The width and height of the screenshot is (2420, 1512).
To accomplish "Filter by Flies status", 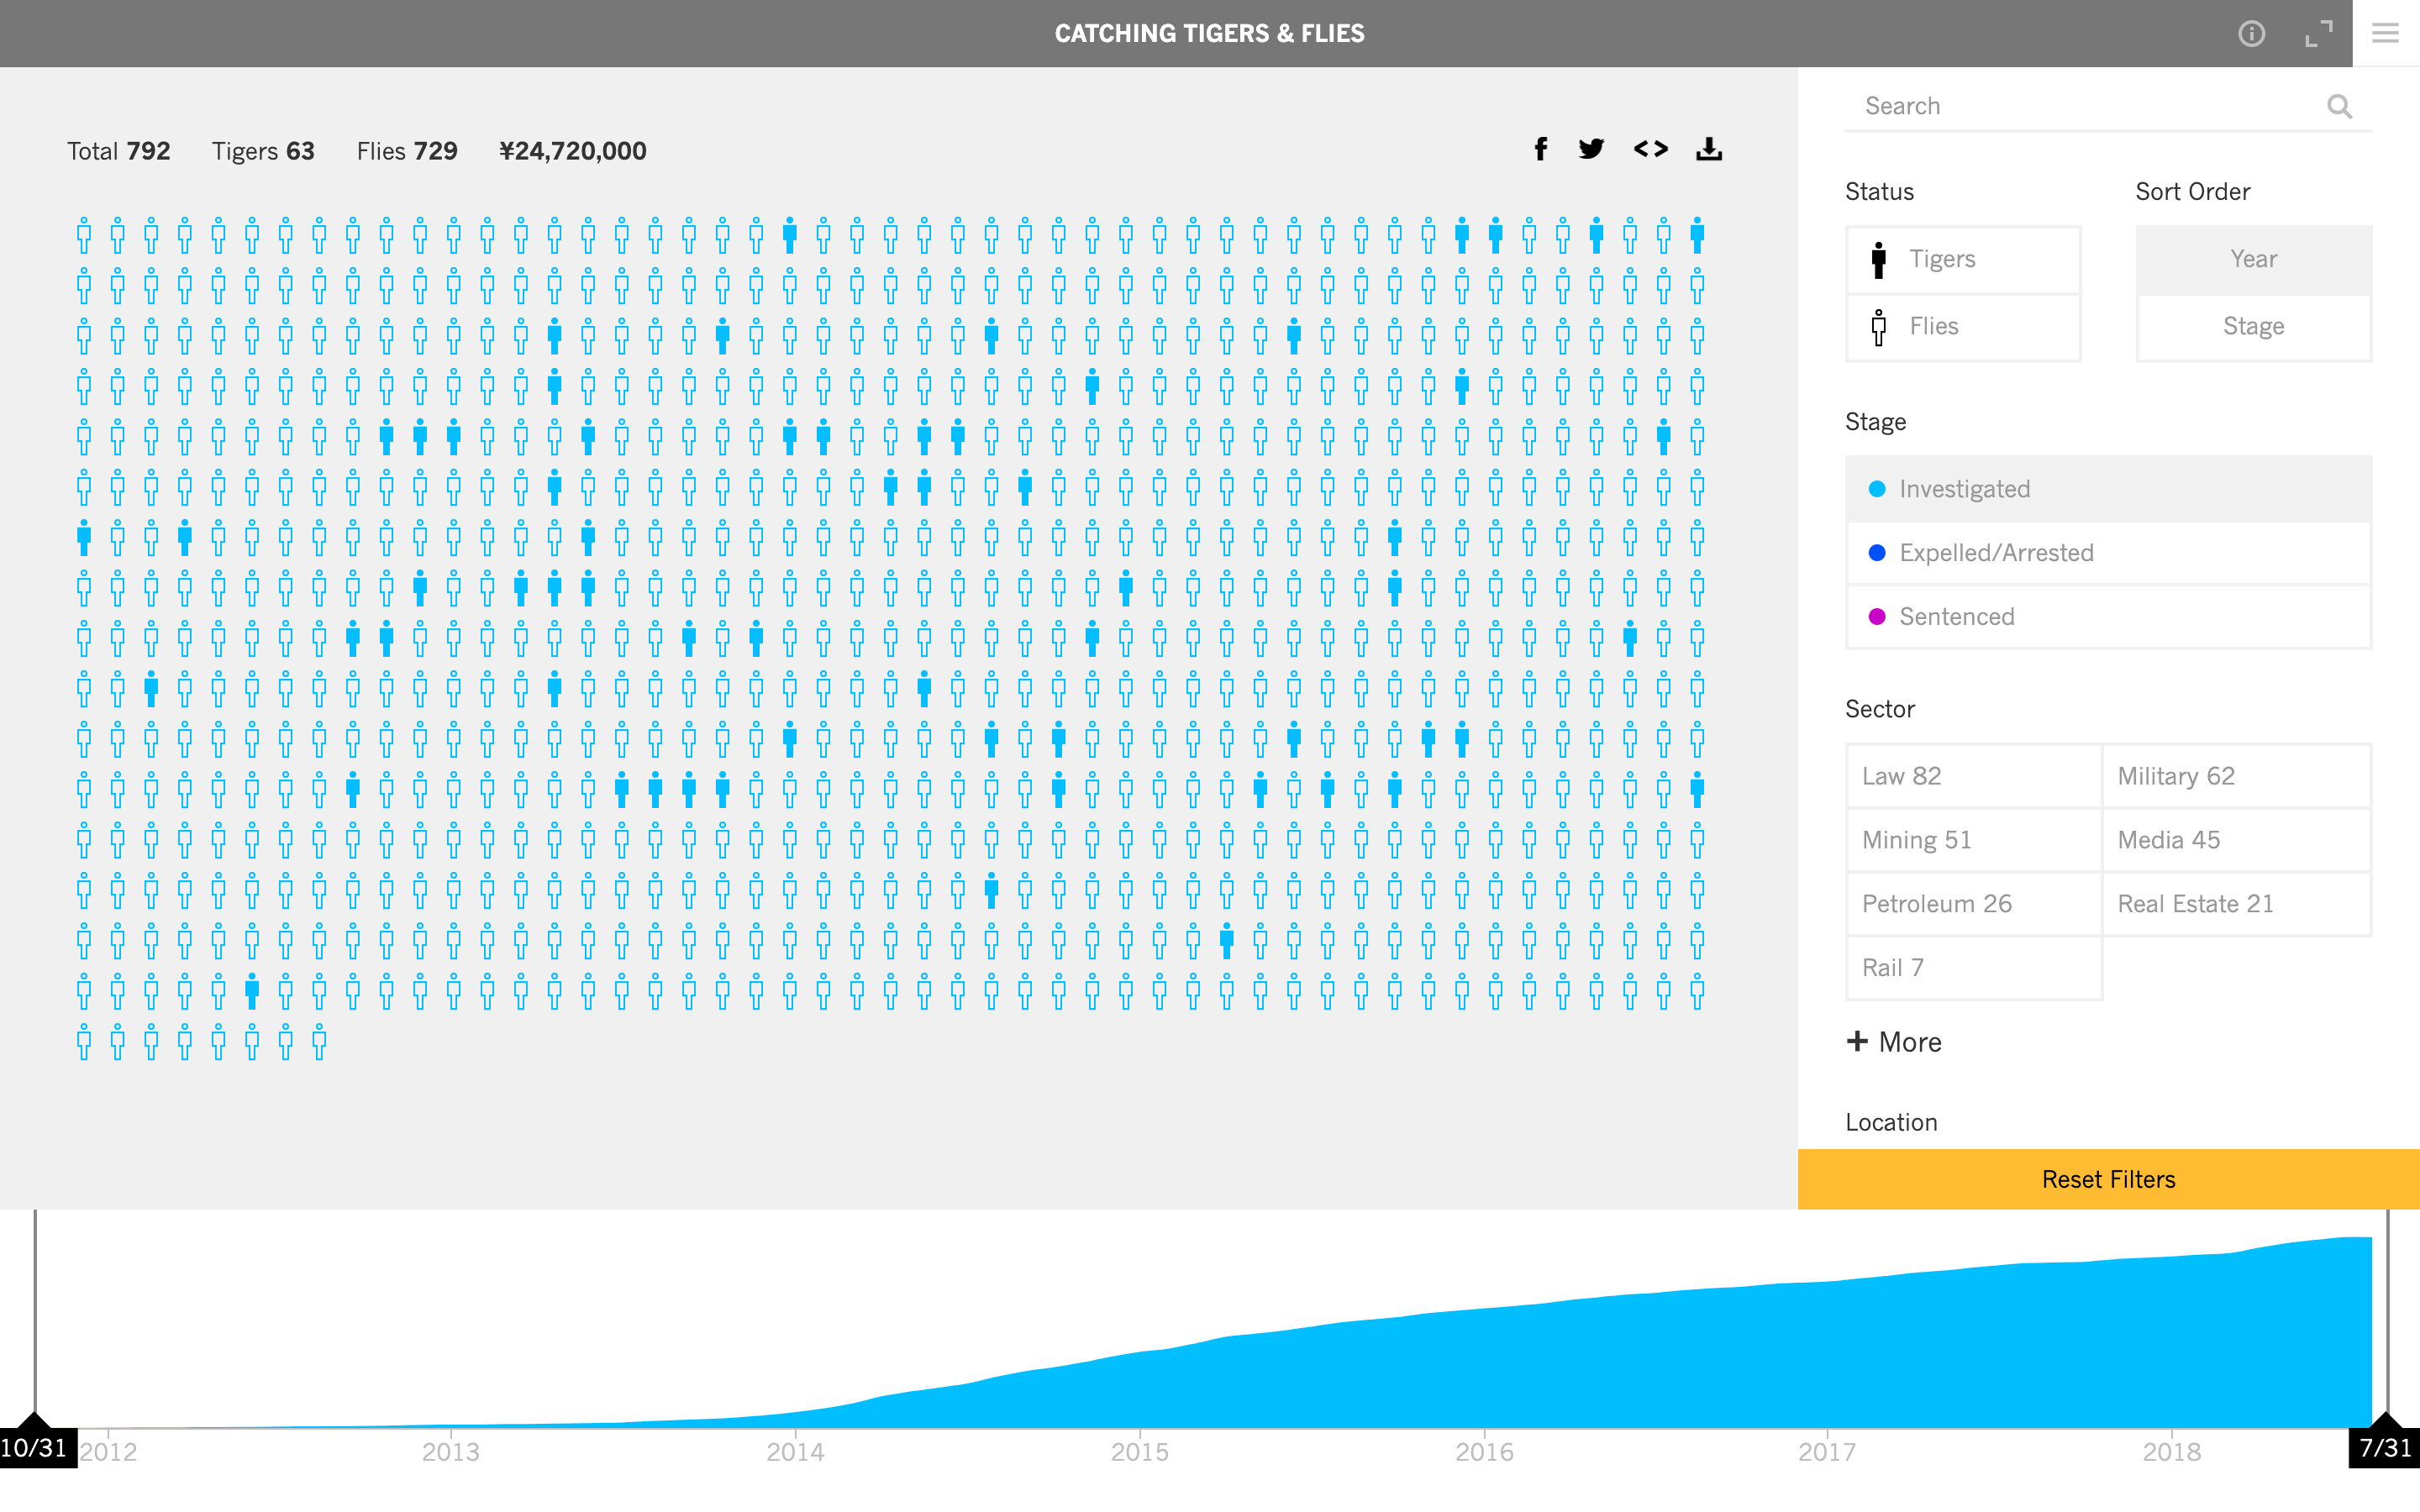I will coord(1963,326).
